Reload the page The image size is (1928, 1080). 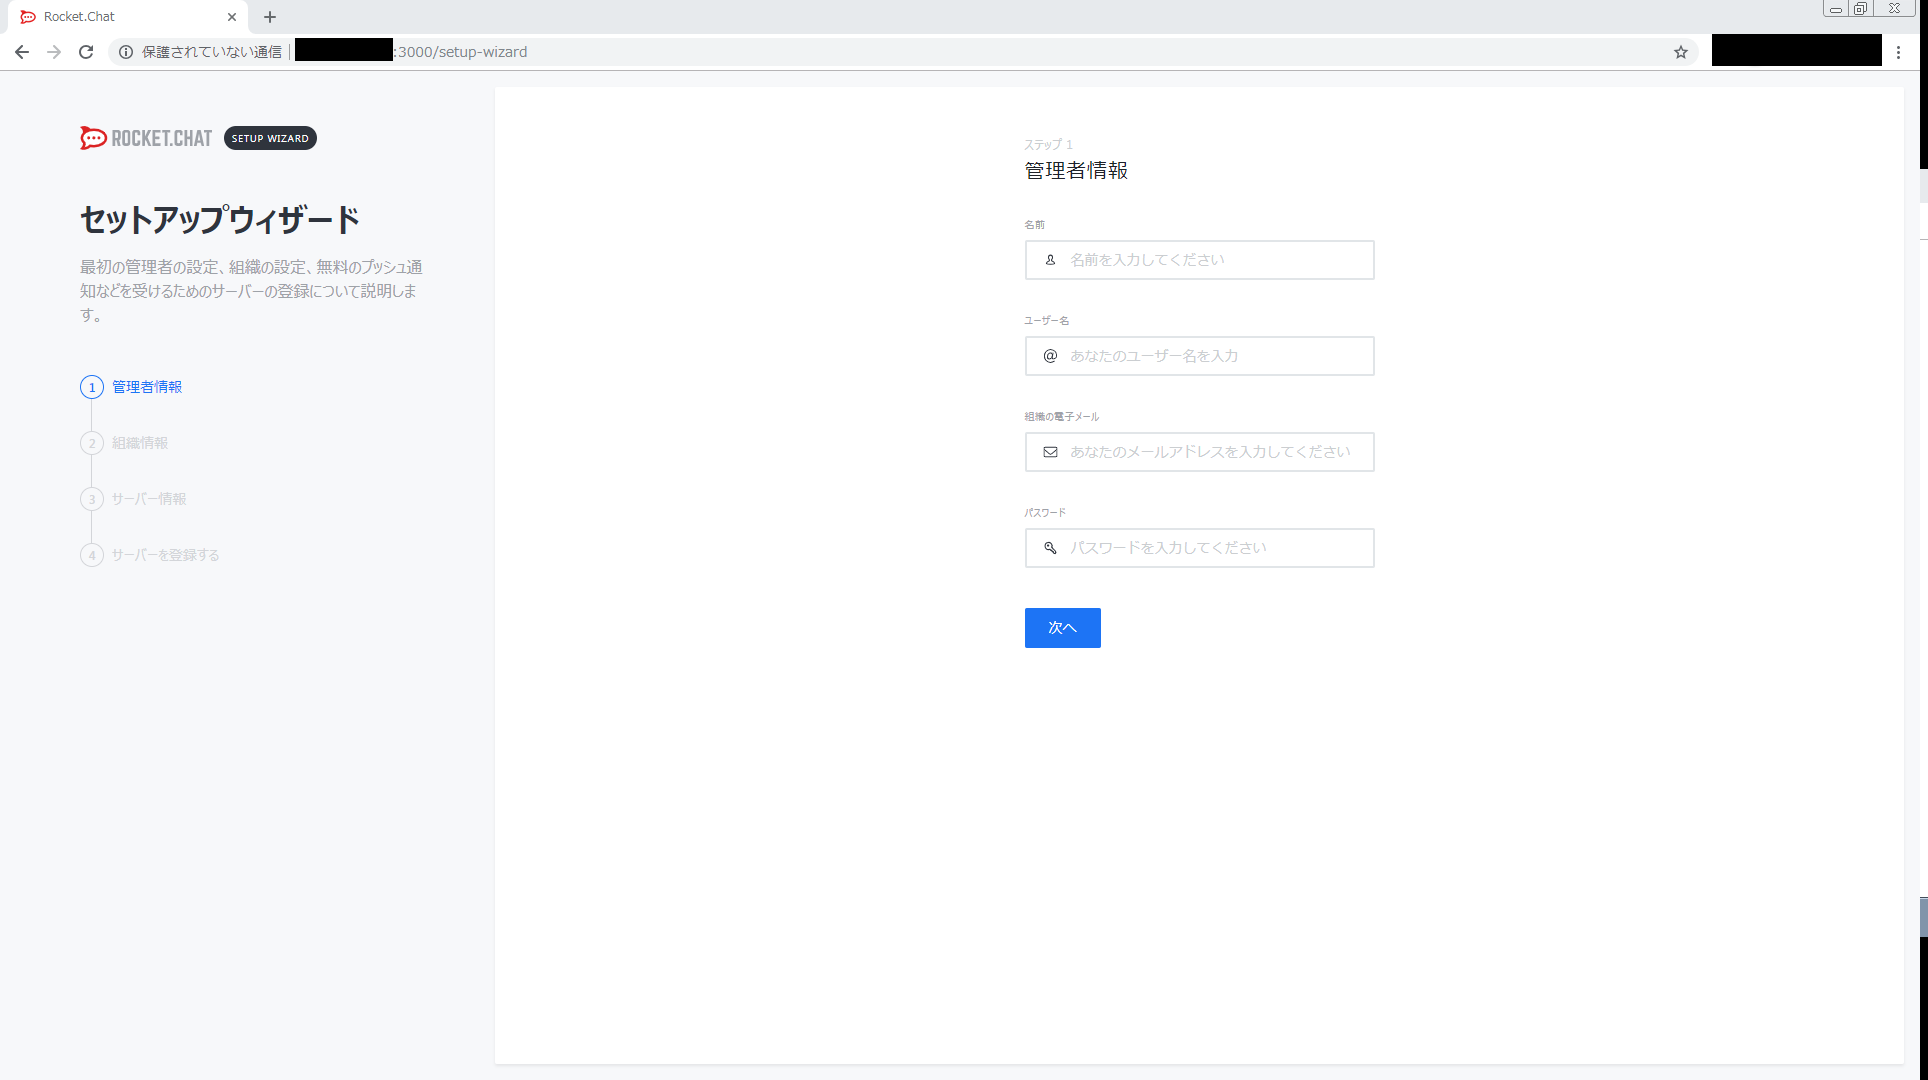(86, 52)
